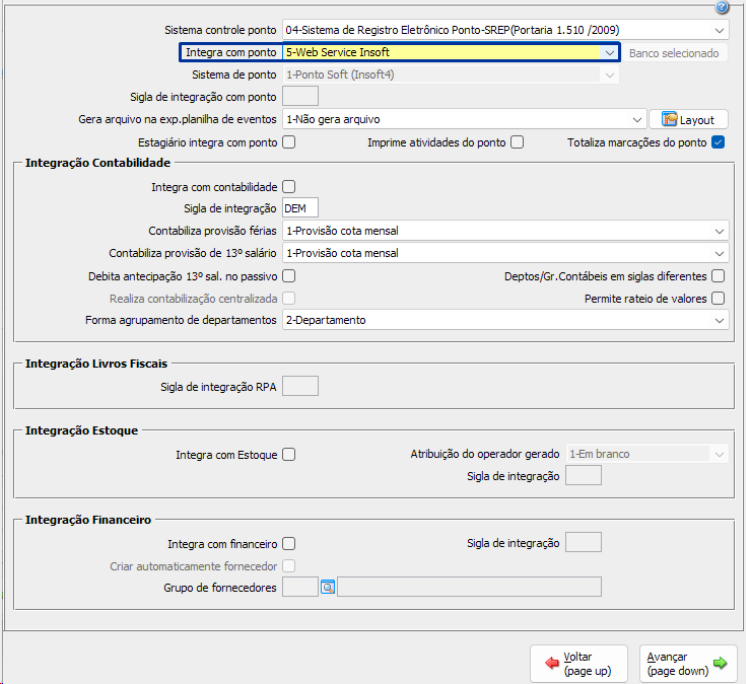The height and width of the screenshot is (684, 746).
Task: Toggle Imprime atividades do ponto checkbox
Action: [517, 142]
